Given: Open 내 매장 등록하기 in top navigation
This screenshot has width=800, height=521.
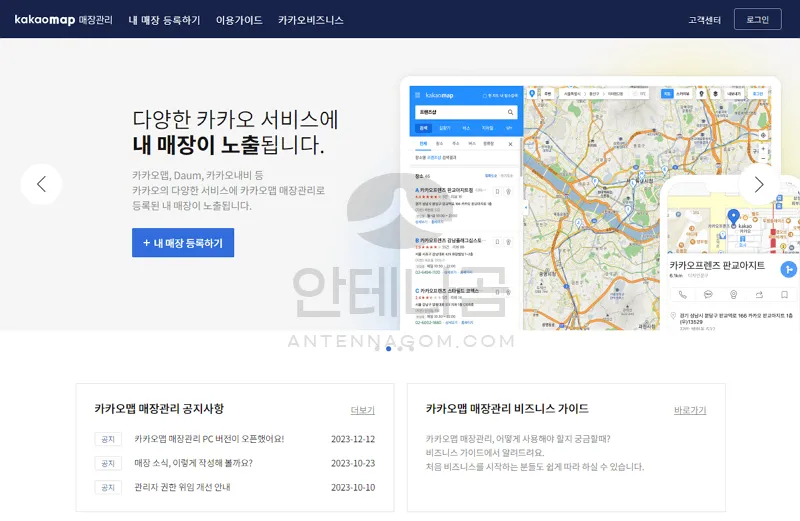Looking at the screenshot, I should tap(164, 20).
